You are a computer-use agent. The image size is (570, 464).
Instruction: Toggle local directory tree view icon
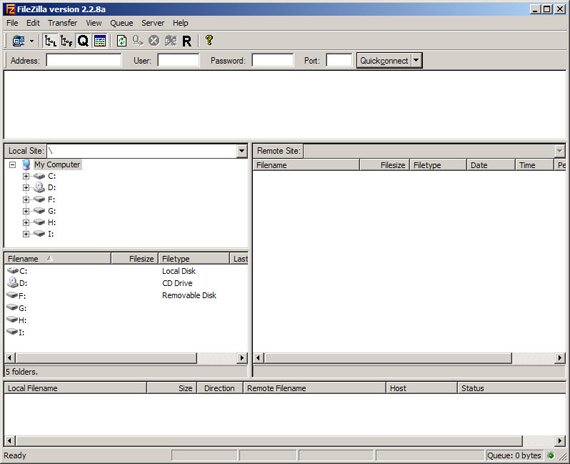50,41
